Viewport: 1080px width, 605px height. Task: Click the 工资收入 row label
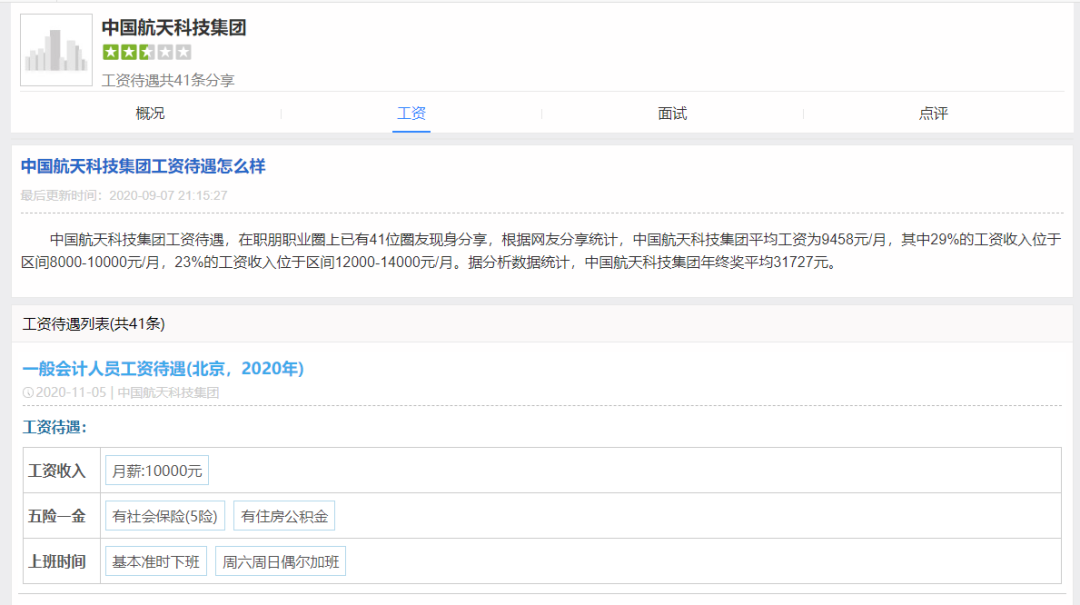(56, 471)
